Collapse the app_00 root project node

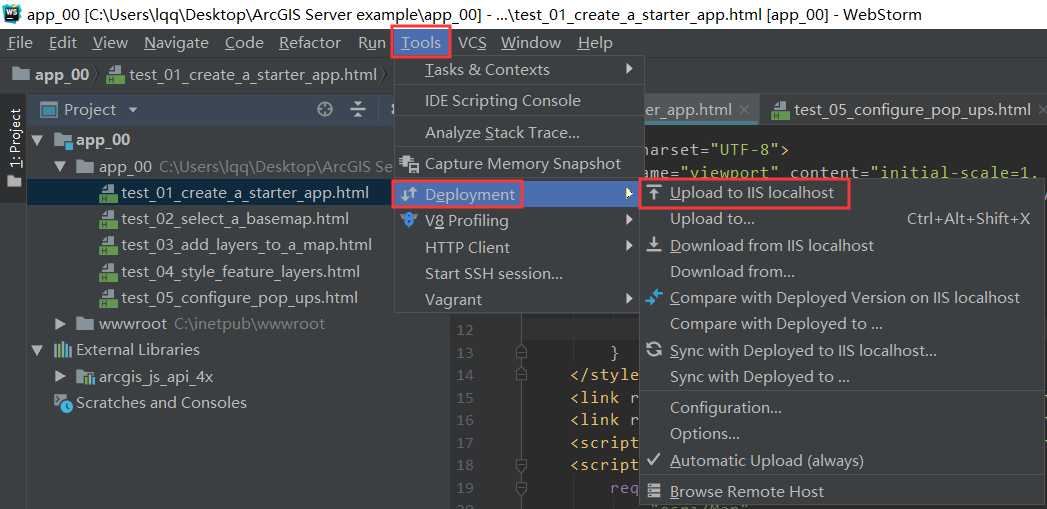tap(37, 140)
